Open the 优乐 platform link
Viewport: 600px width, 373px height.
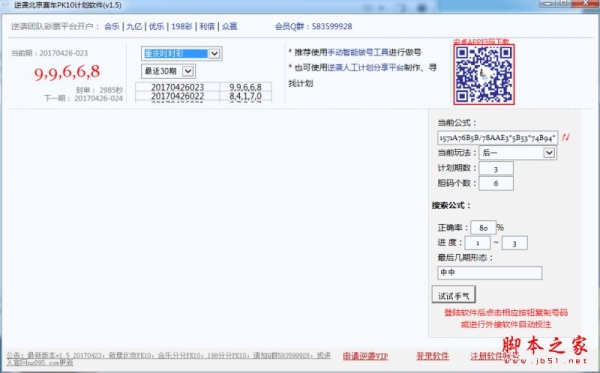click(x=156, y=26)
